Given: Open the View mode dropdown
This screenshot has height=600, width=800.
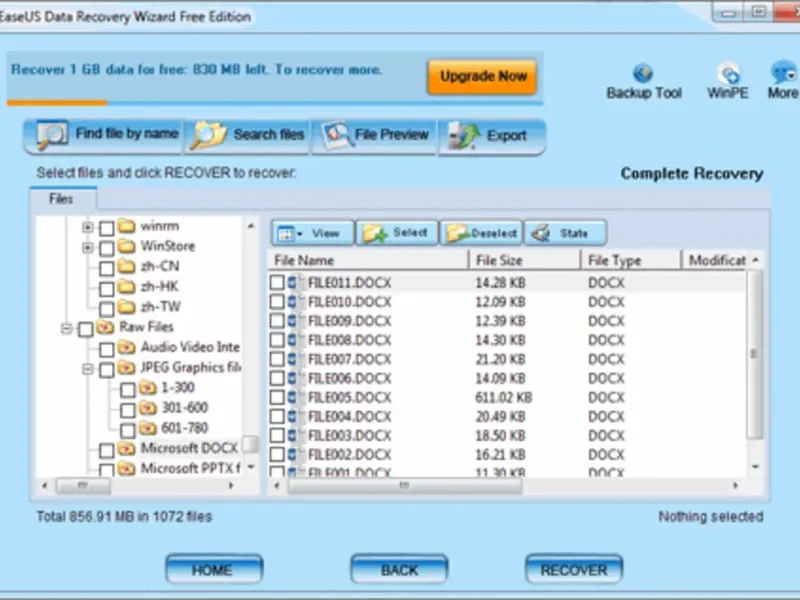Looking at the screenshot, I should pyautogui.click(x=312, y=233).
